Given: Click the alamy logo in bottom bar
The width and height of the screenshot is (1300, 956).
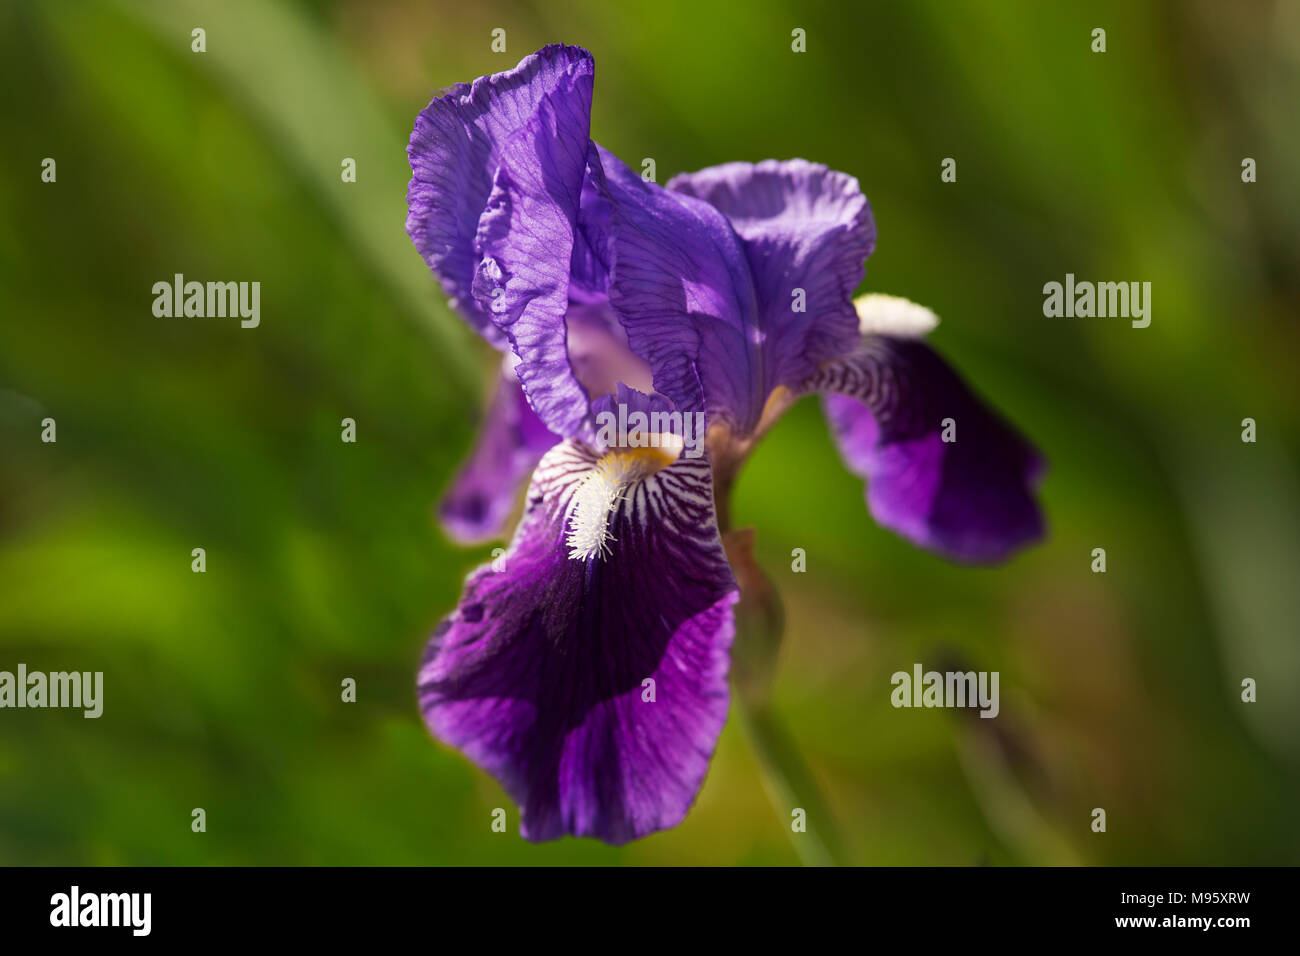Looking at the screenshot, I should [101, 911].
